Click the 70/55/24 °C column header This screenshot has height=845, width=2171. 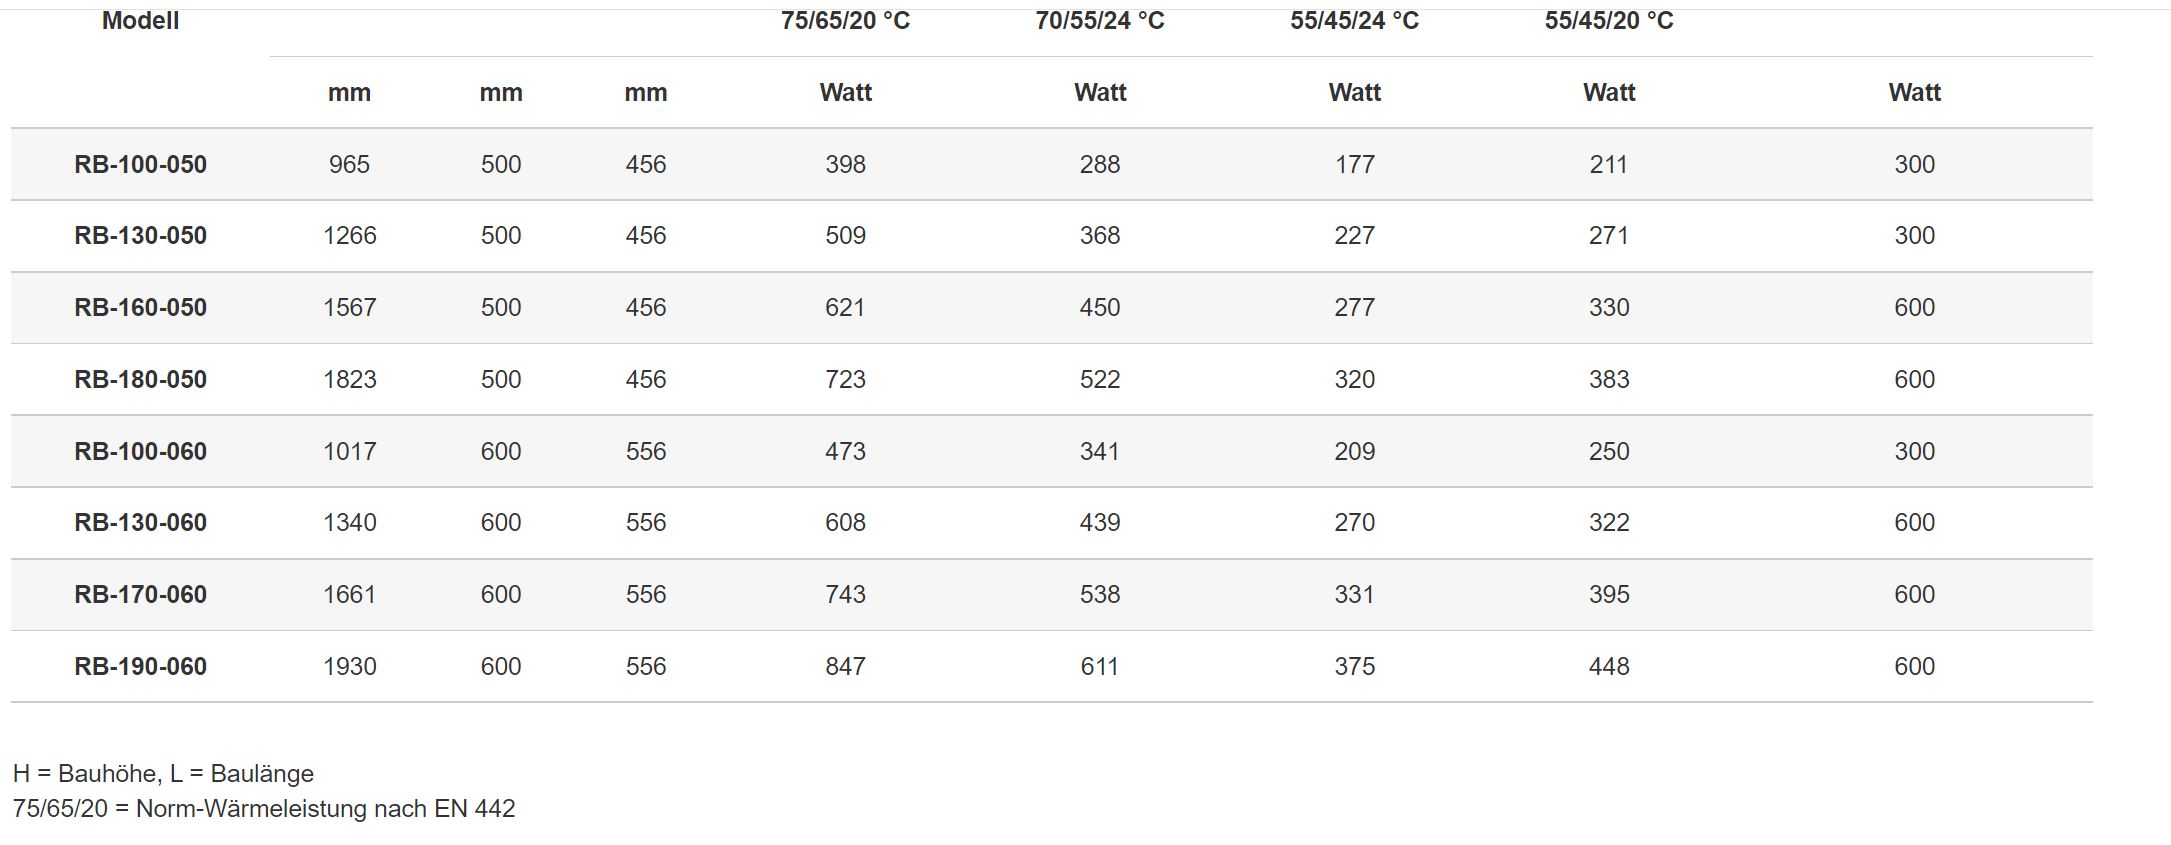click(x=1100, y=21)
